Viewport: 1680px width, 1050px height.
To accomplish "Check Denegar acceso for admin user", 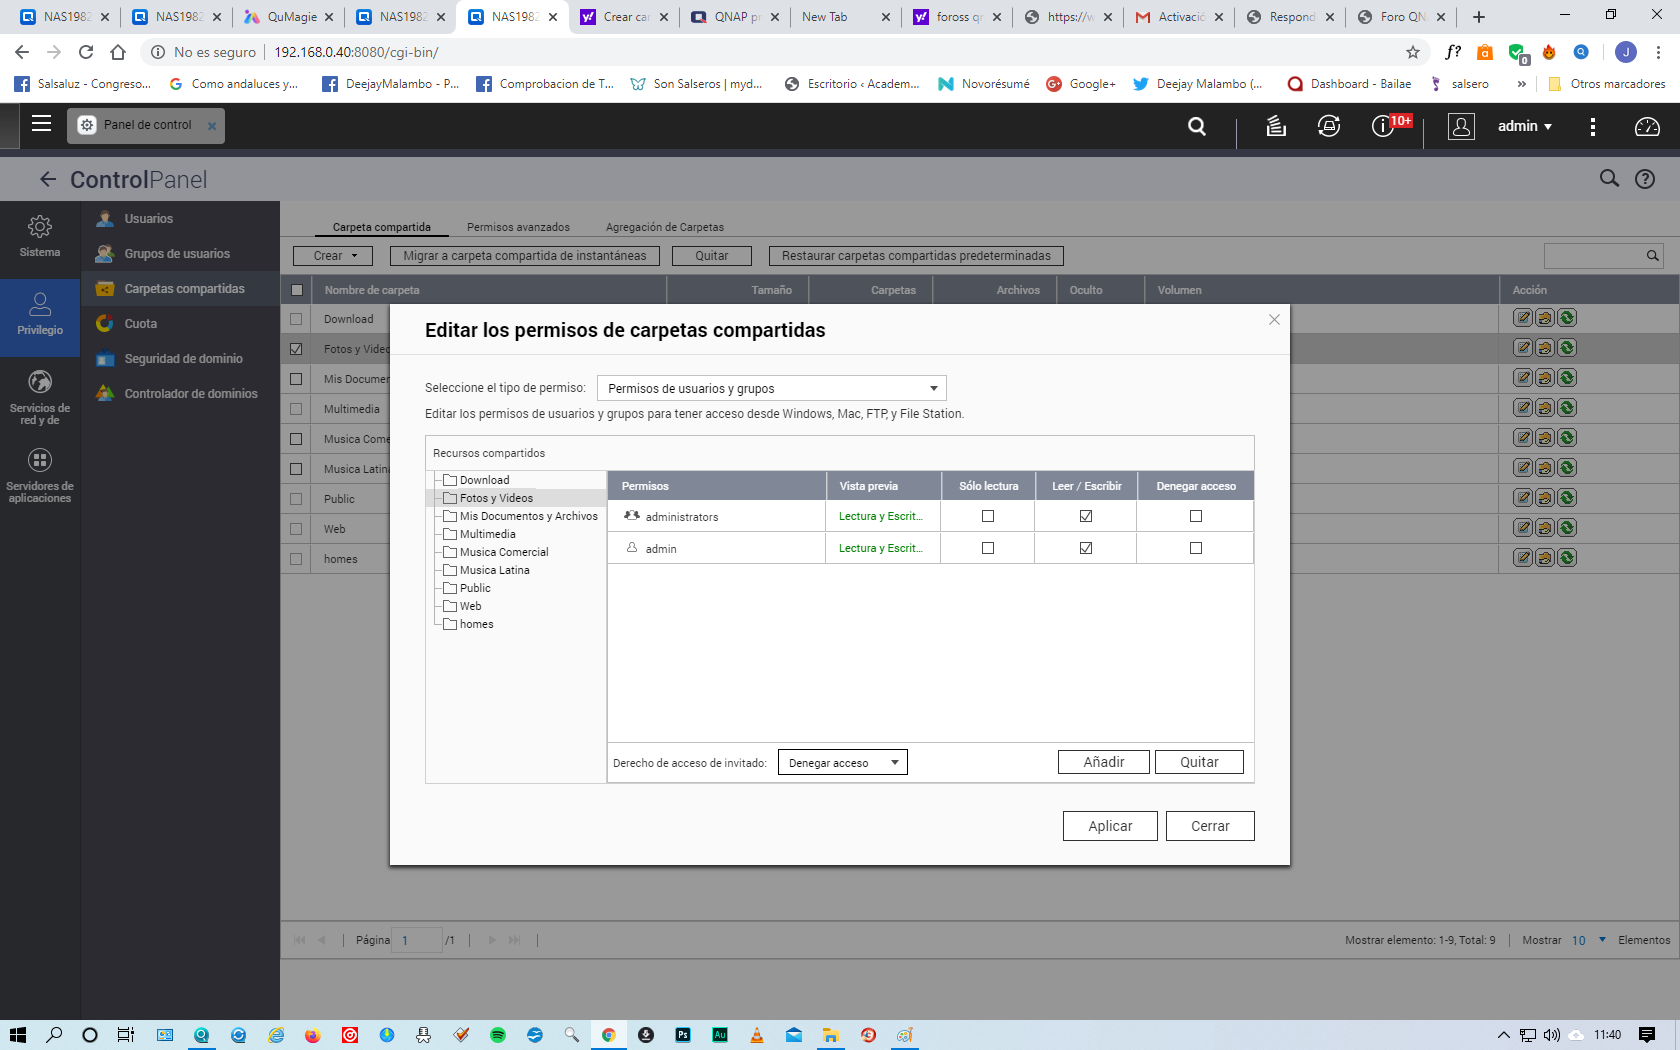I will 1196,548.
